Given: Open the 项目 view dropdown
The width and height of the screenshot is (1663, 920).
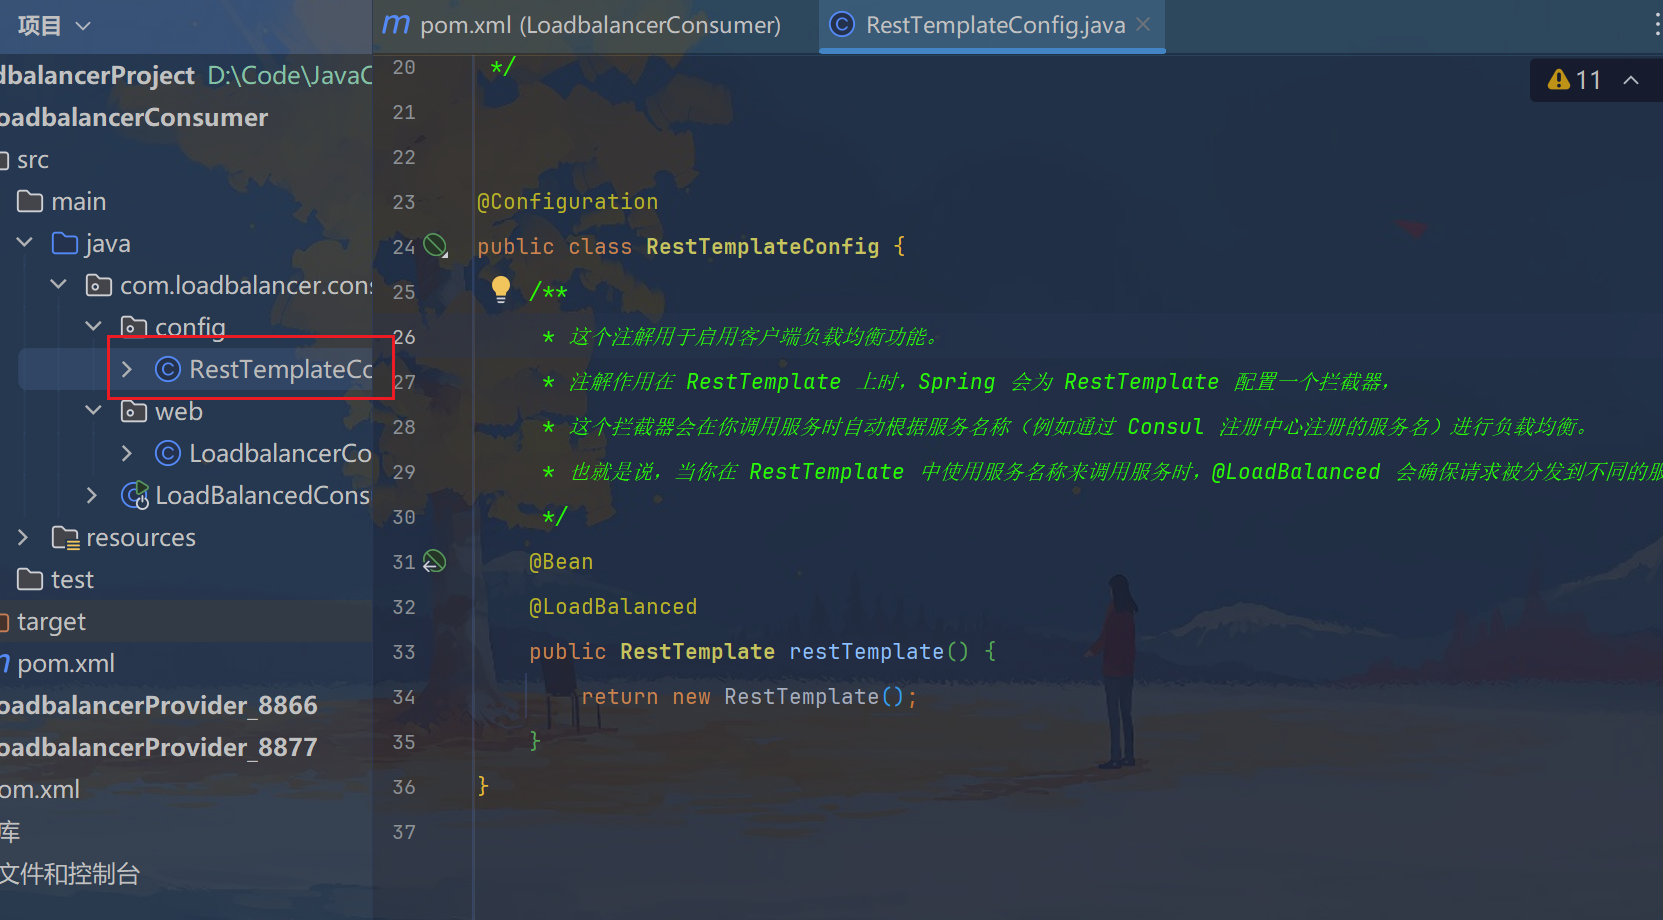Looking at the screenshot, I should pyautogui.click(x=53, y=25).
